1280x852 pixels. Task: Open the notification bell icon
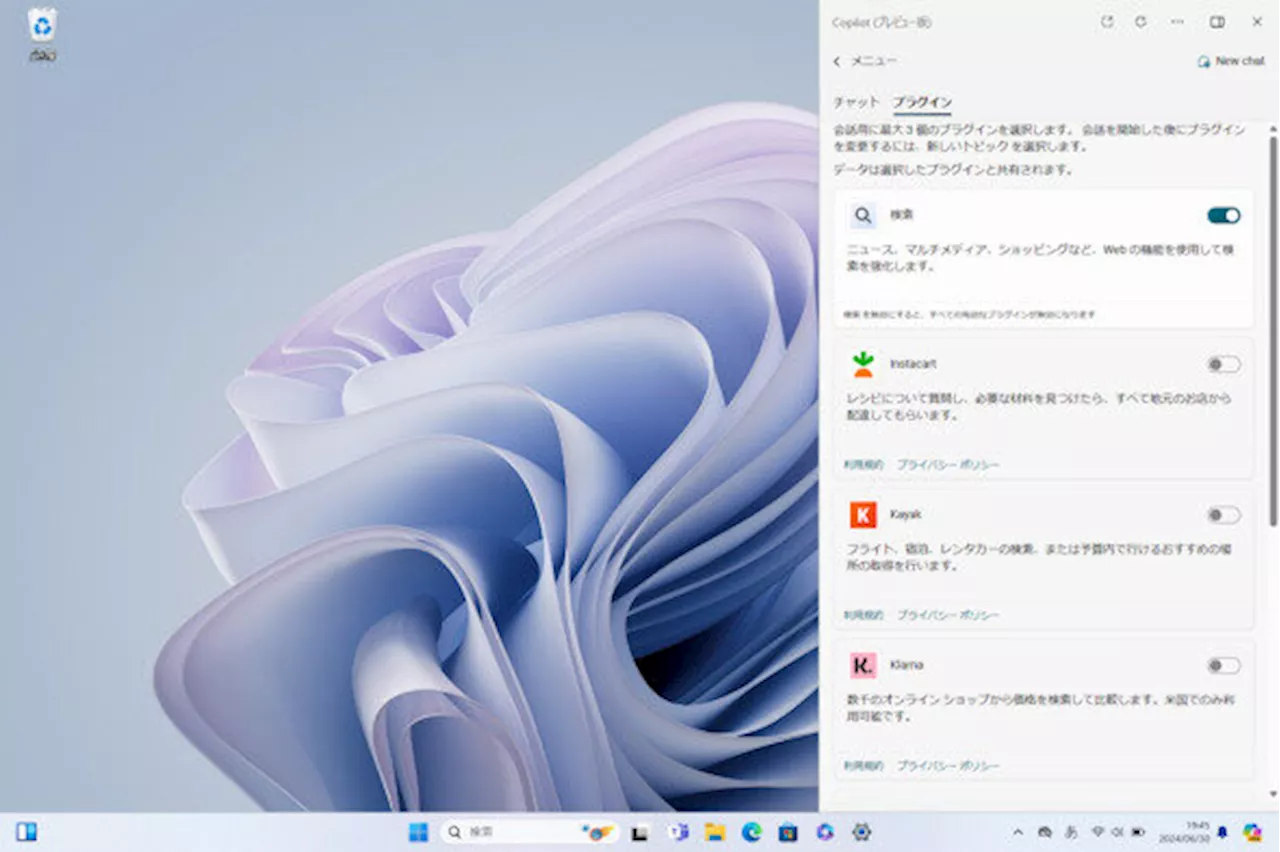(1222, 832)
